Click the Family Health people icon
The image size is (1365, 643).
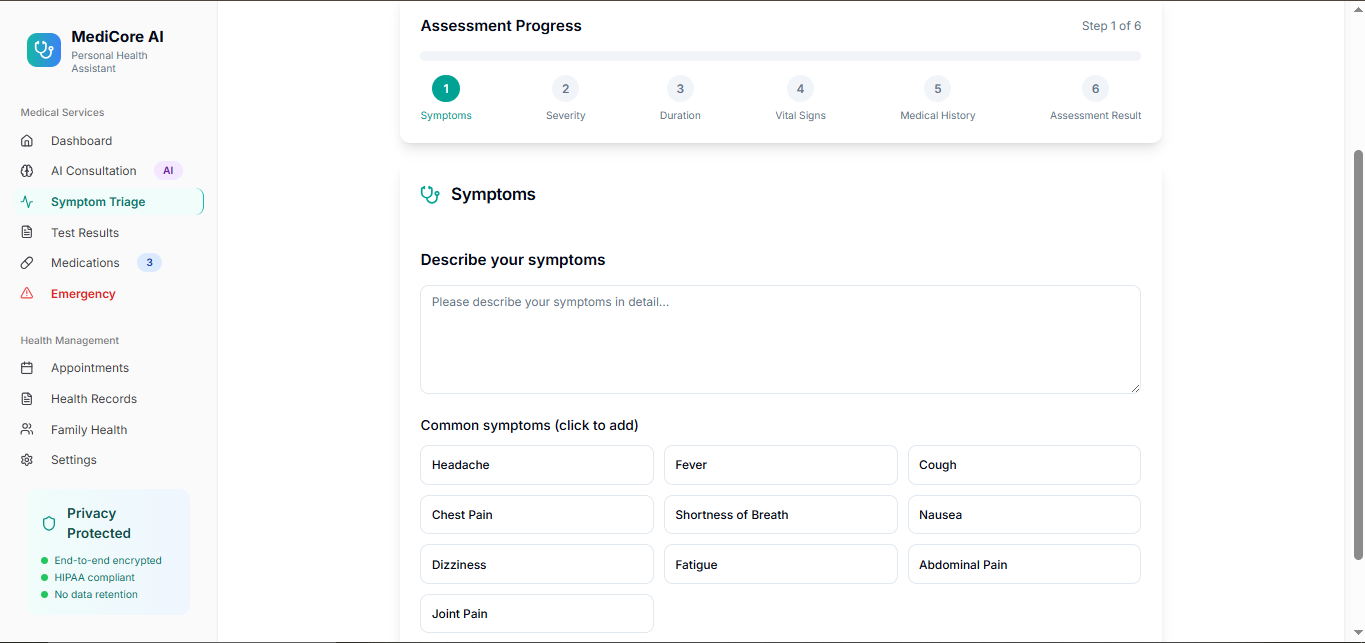tap(27, 430)
